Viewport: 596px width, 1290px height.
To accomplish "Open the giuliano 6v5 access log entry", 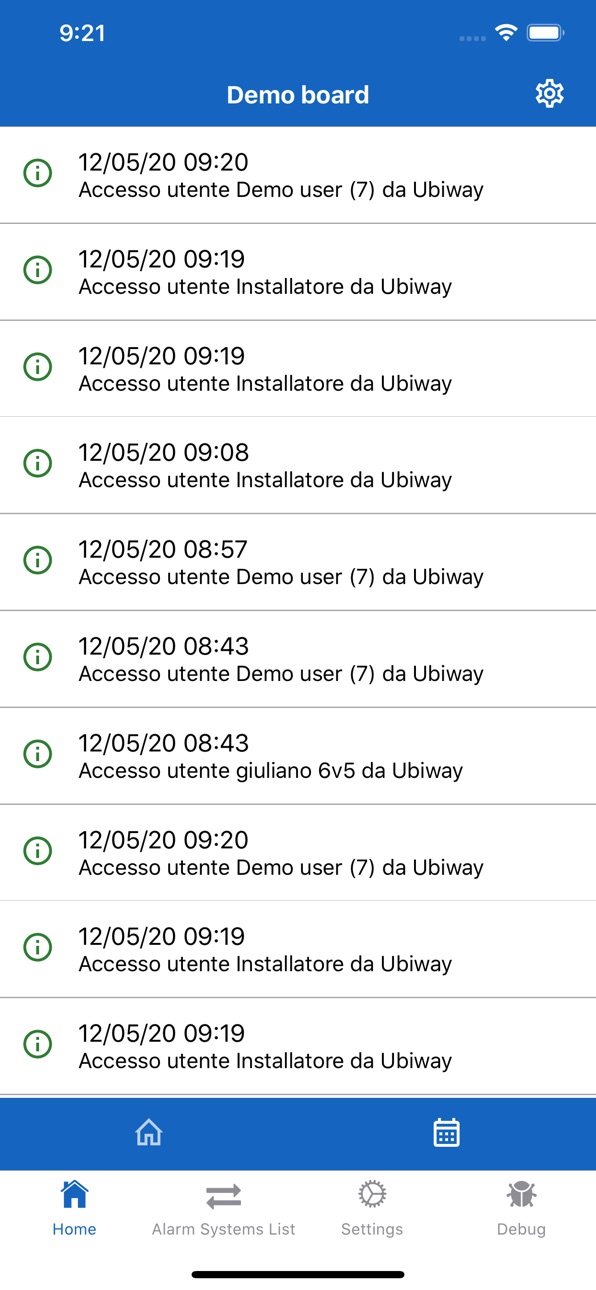I will point(298,756).
